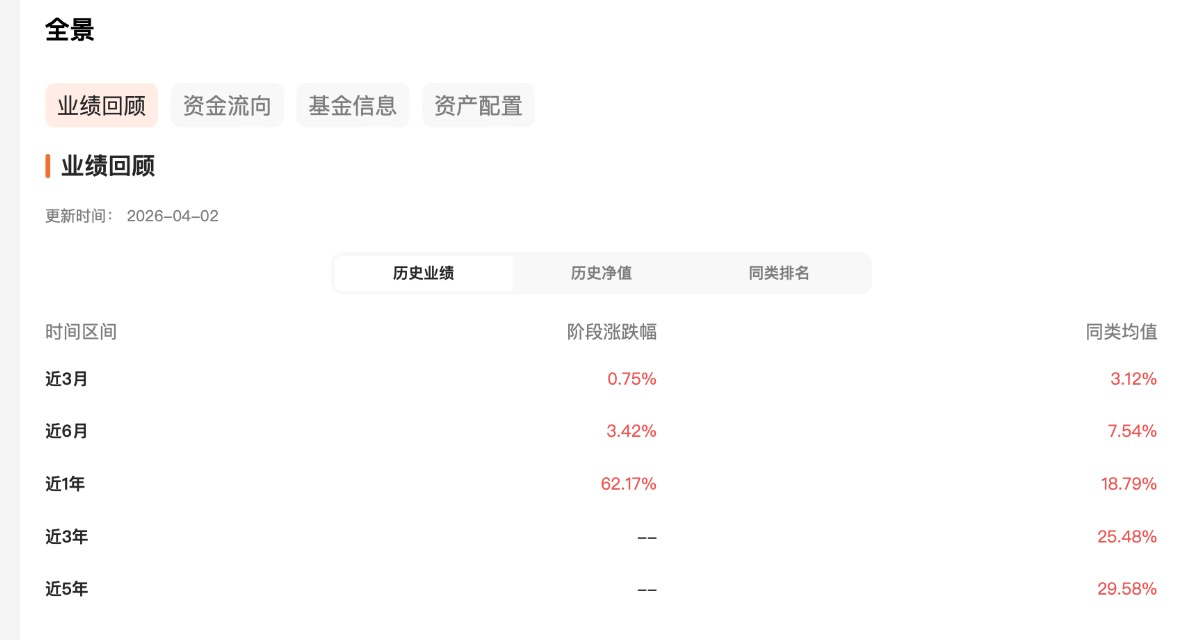Select the 62.17% one-year return
The height and width of the screenshot is (640, 1182).
coord(627,483)
